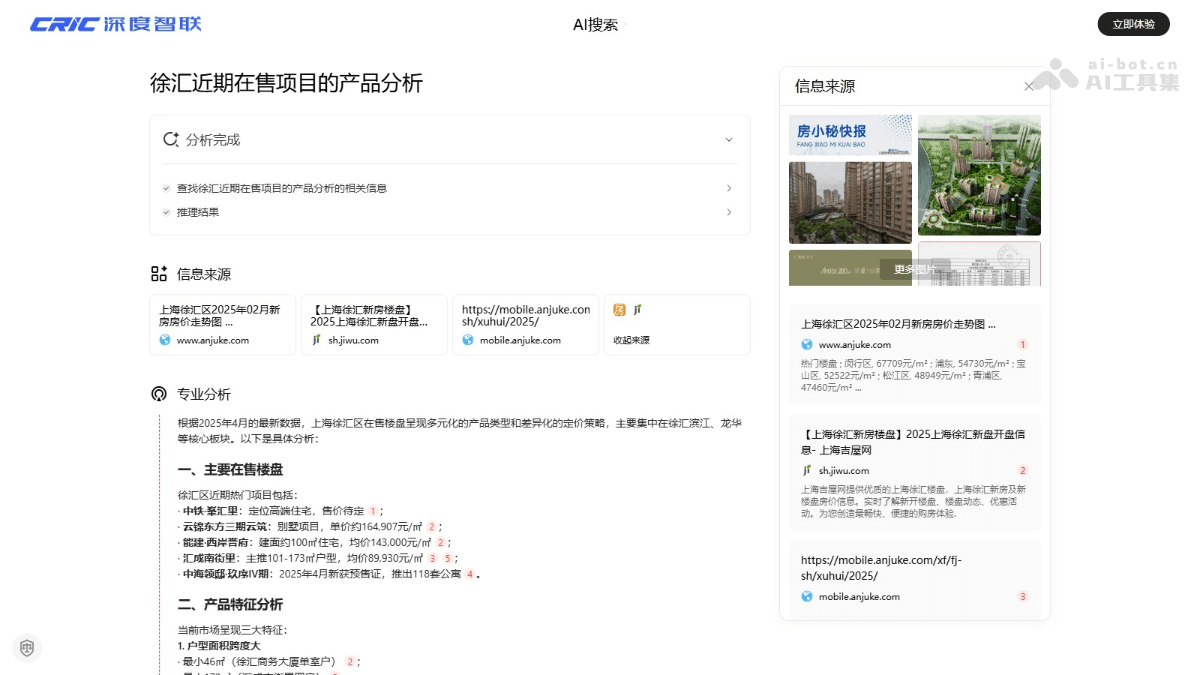Screen dimensions: 1200x675
Task: Click the 专业分析 section icon
Action: point(157,393)
